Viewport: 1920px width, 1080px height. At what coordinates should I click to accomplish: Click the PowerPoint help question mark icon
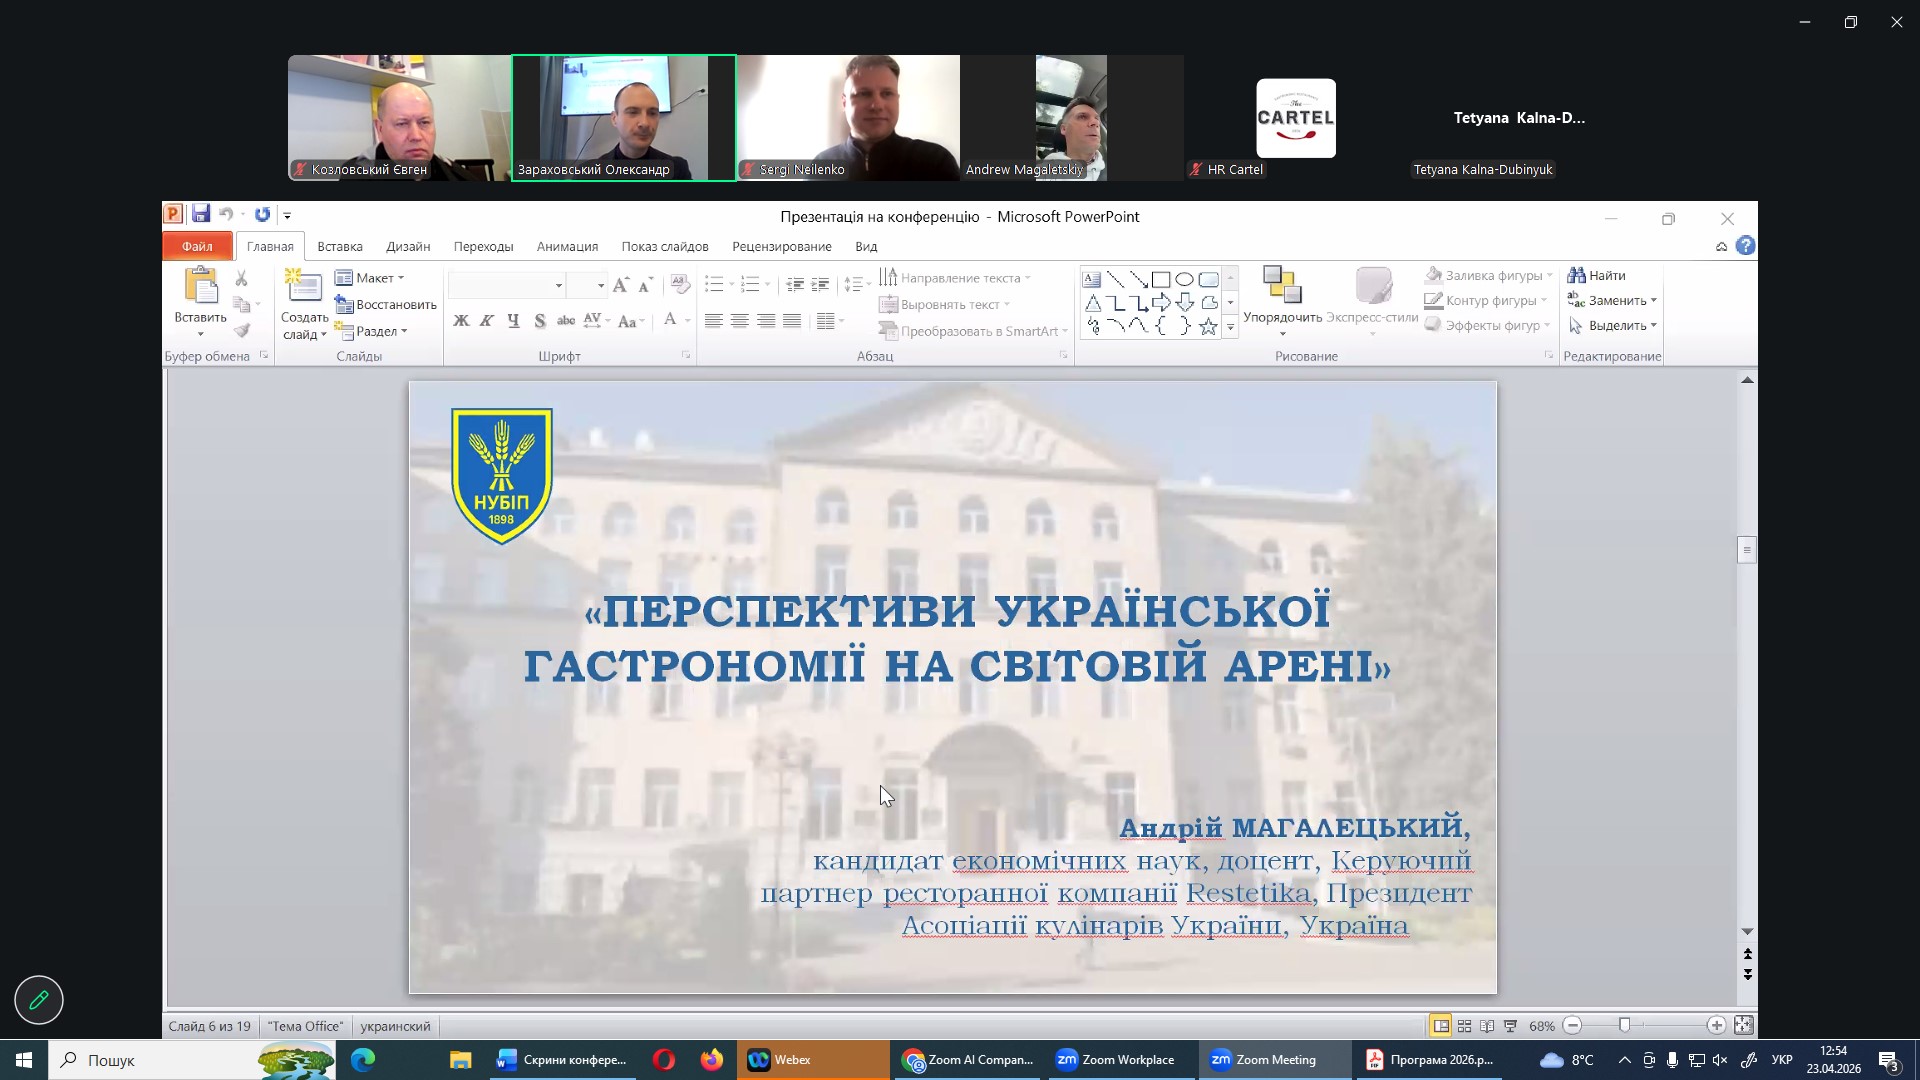pyautogui.click(x=1746, y=246)
